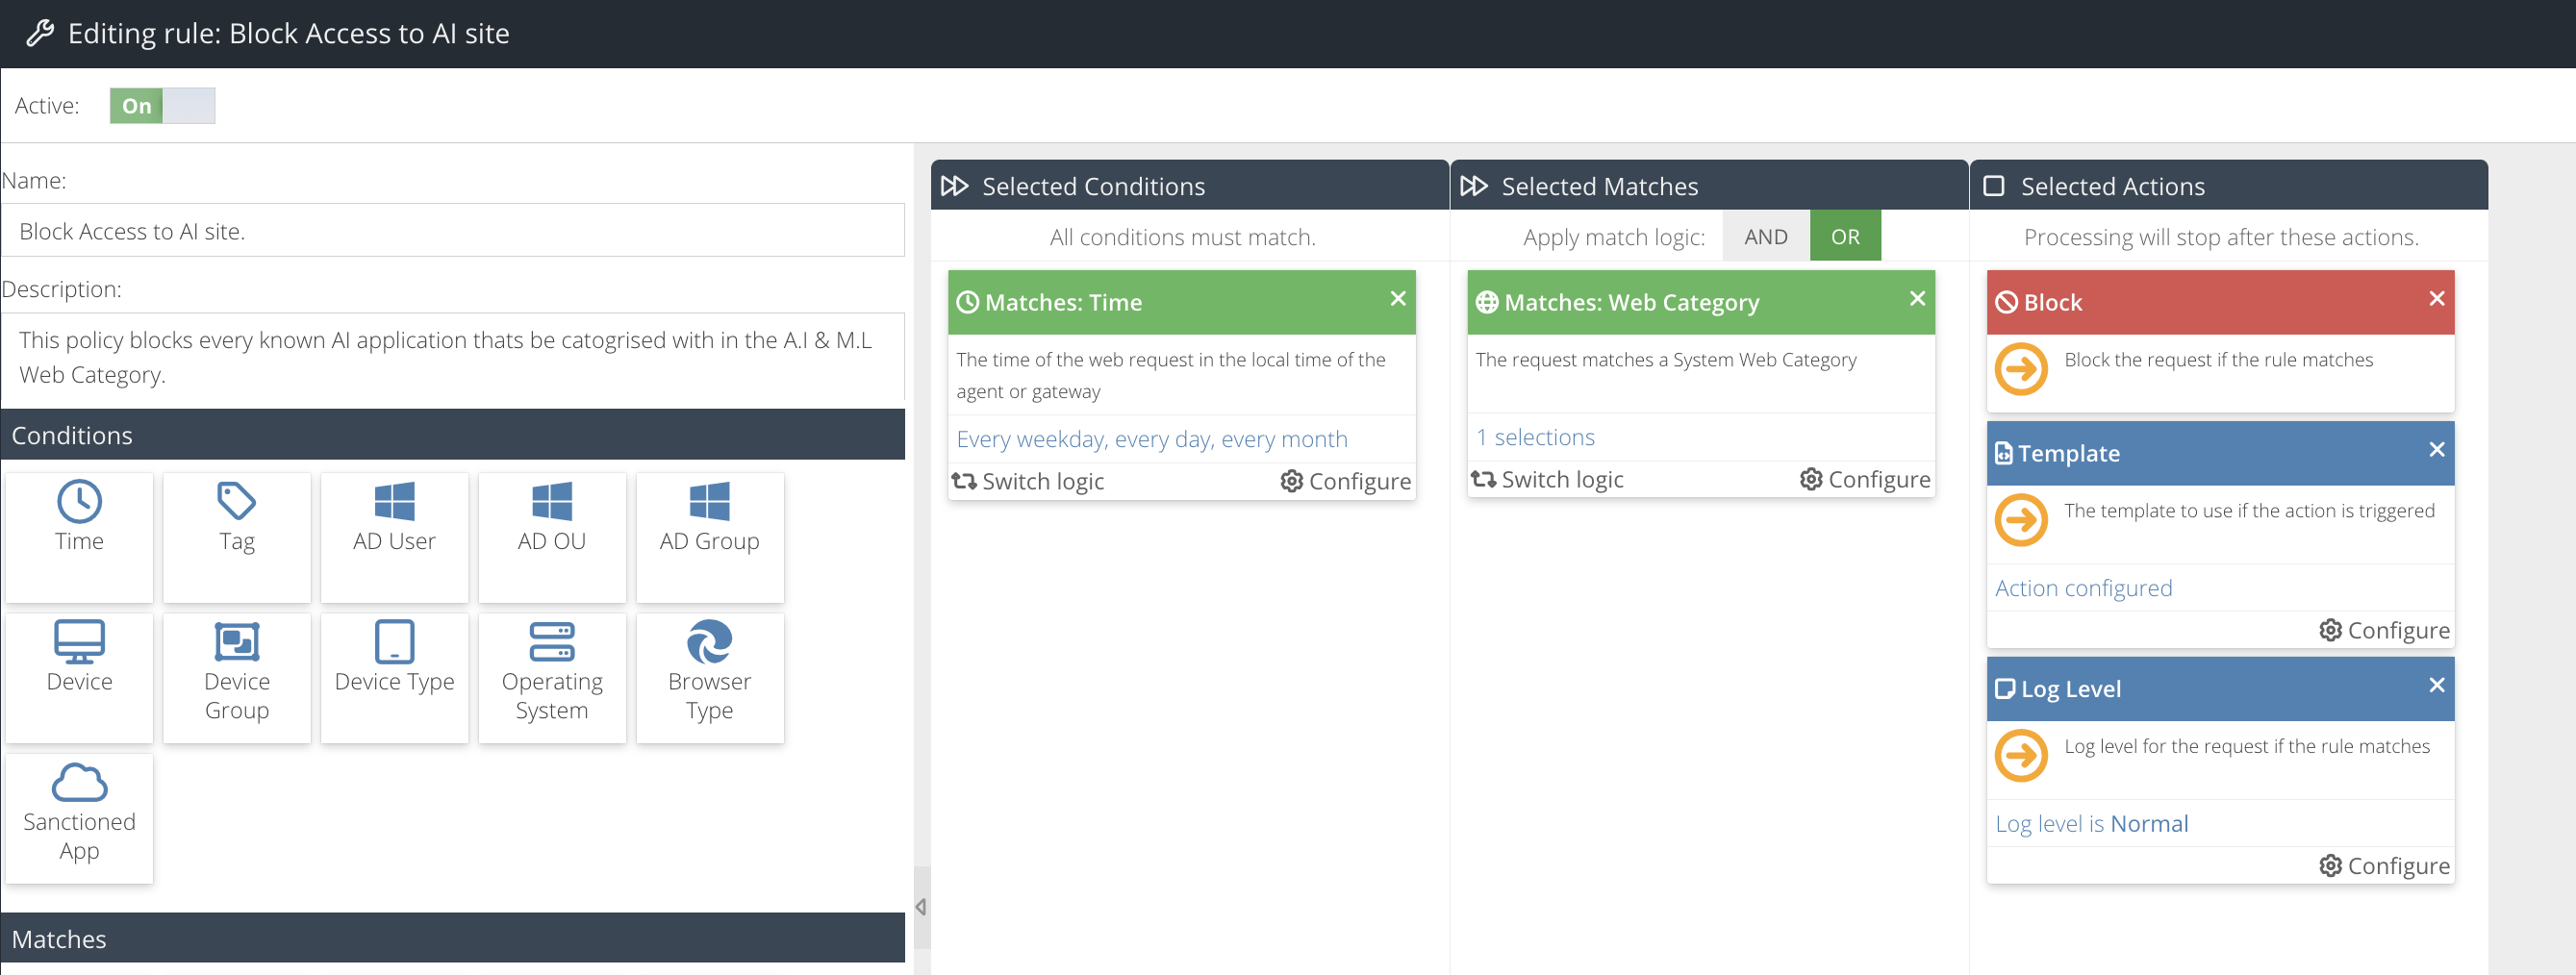This screenshot has width=2576, height=975.
Task: Remove the Log Level action card
Action: click(x=2437, y=685)
